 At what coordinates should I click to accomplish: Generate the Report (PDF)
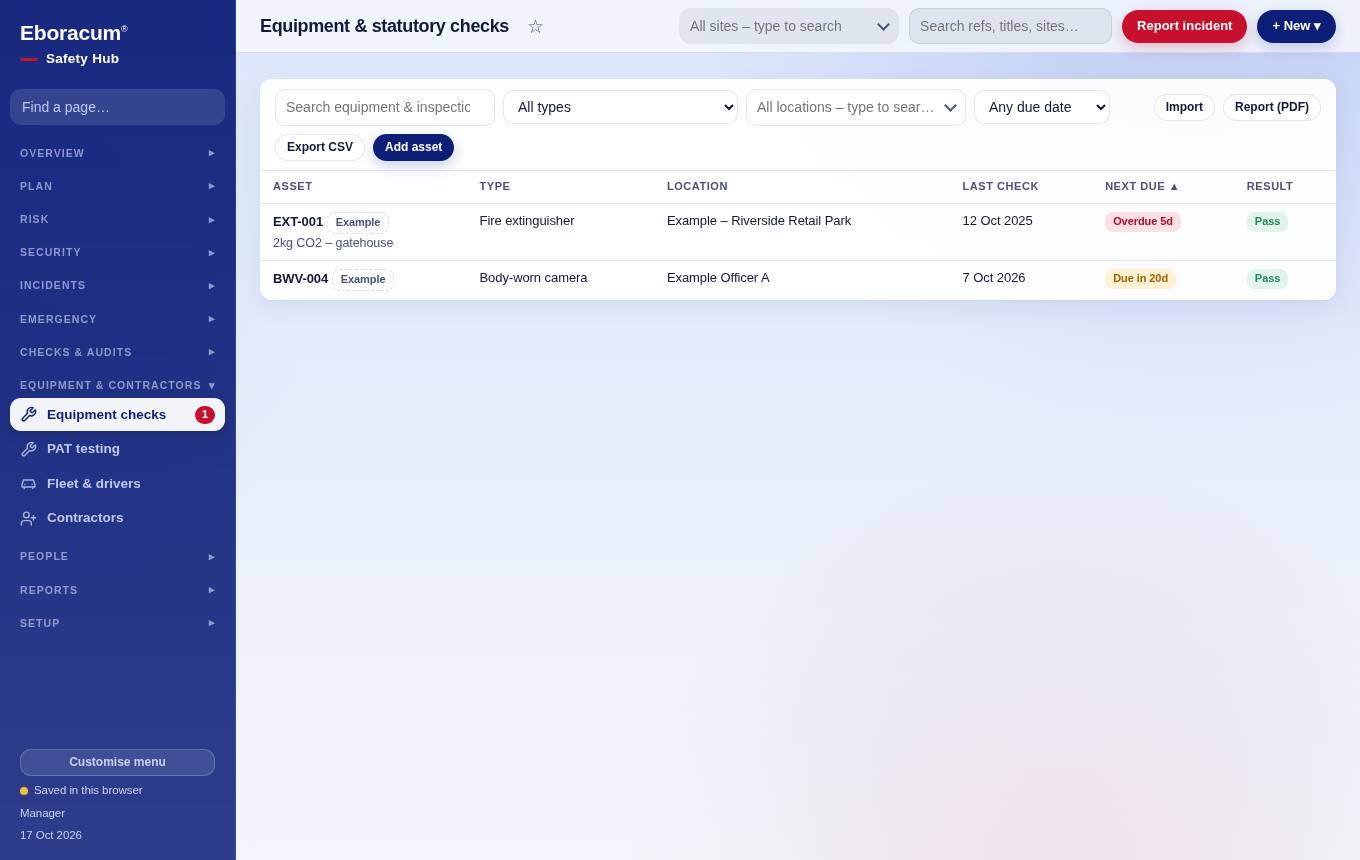point(1272,107)
